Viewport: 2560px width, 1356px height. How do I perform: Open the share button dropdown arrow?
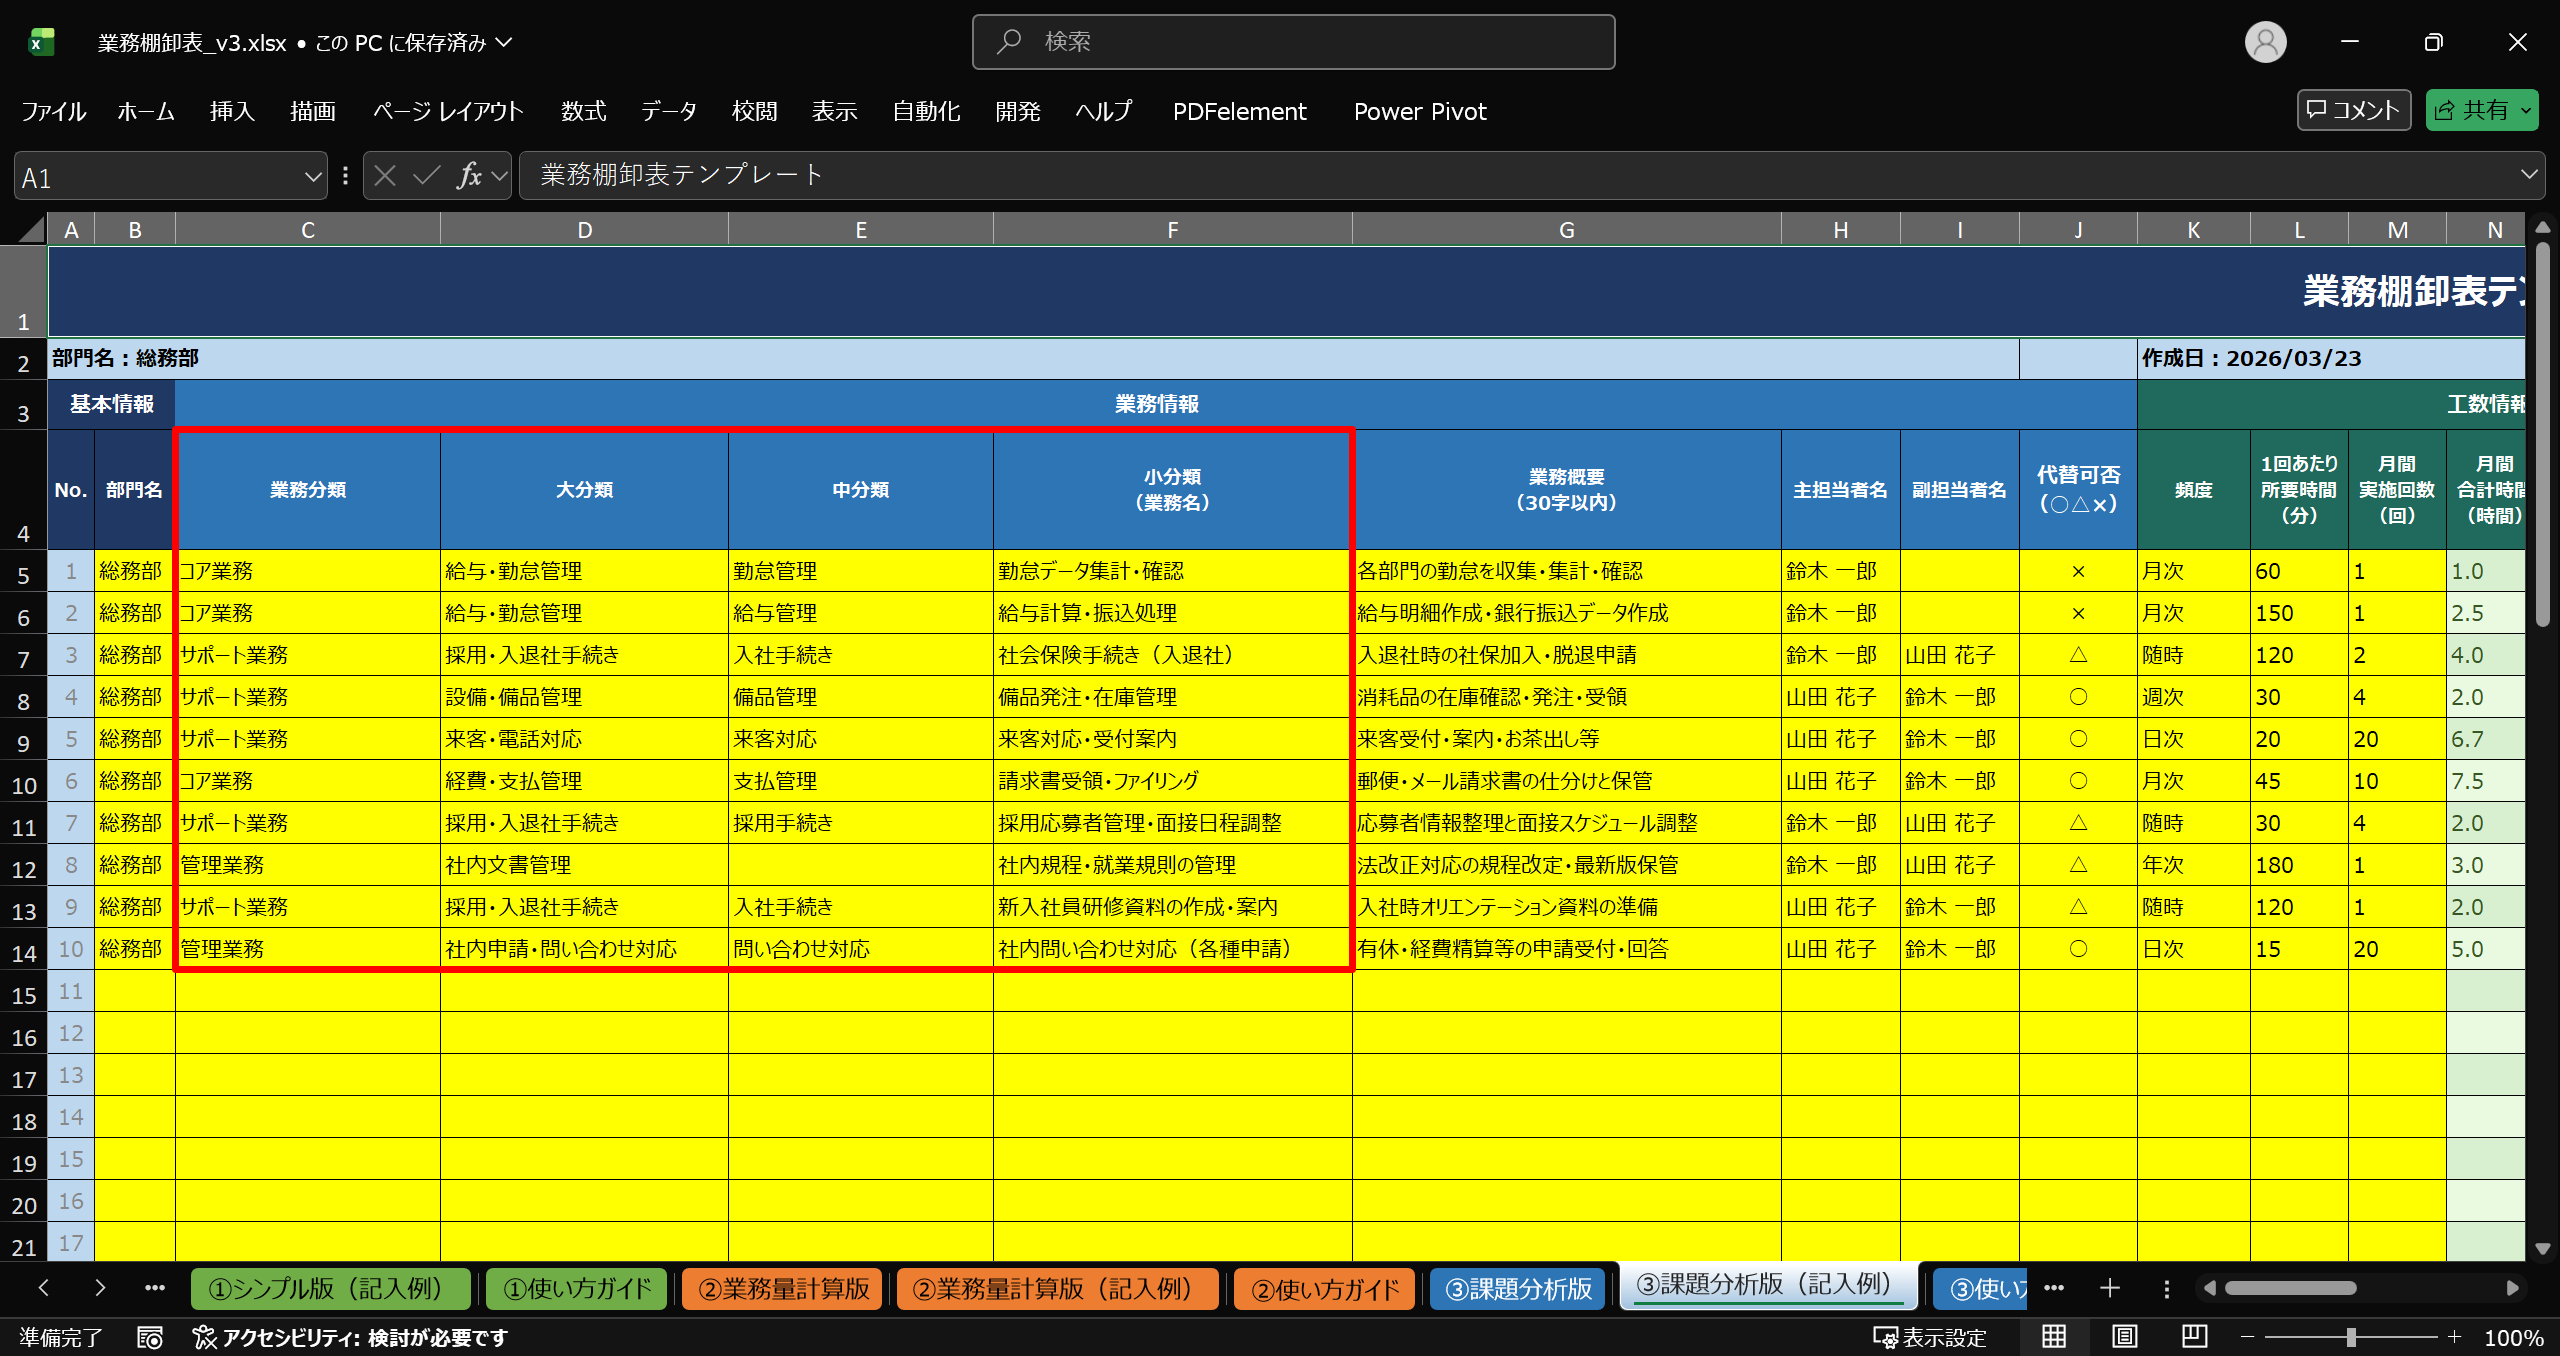coord(2526,111)
